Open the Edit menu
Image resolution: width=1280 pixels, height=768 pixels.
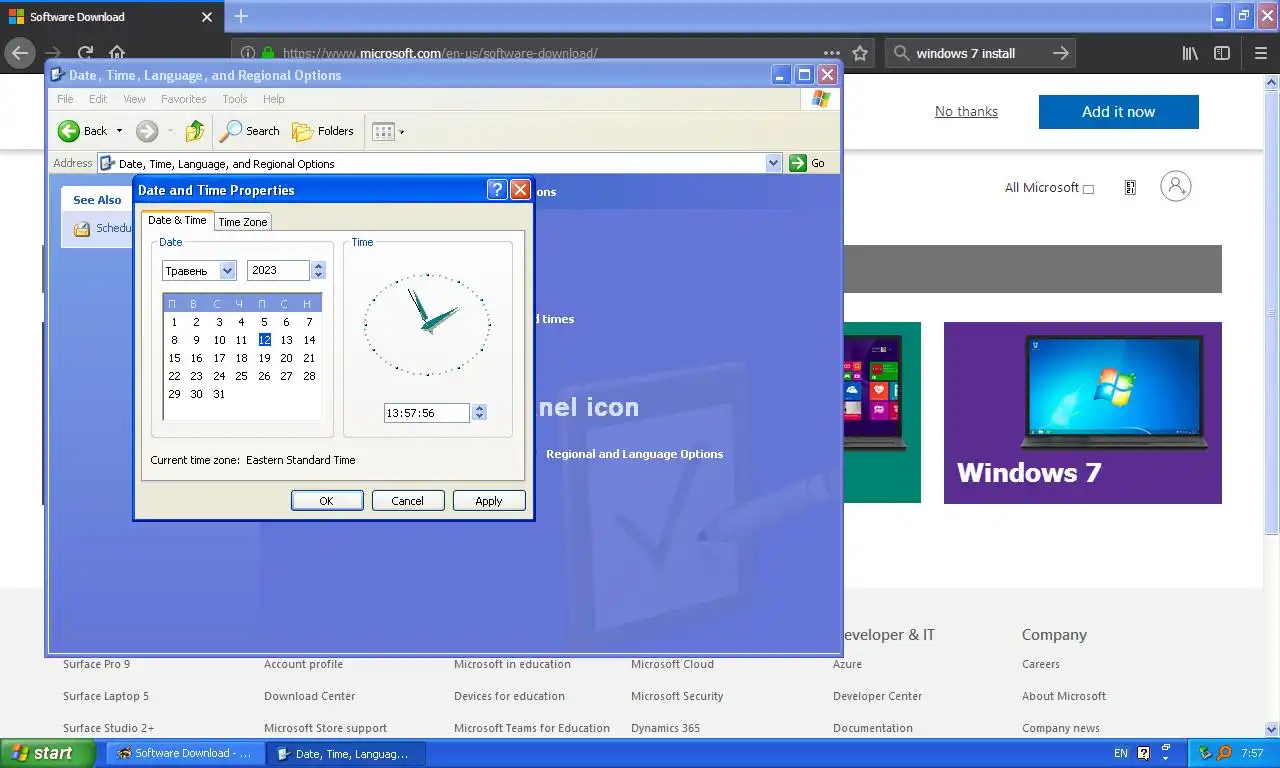pos(98,99)
